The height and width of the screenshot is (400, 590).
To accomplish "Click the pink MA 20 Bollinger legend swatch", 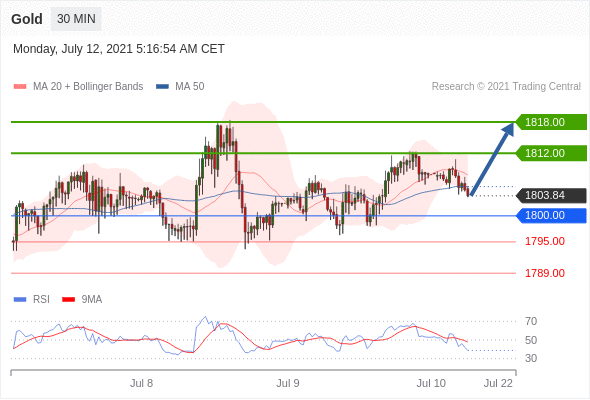I will 20,87.
